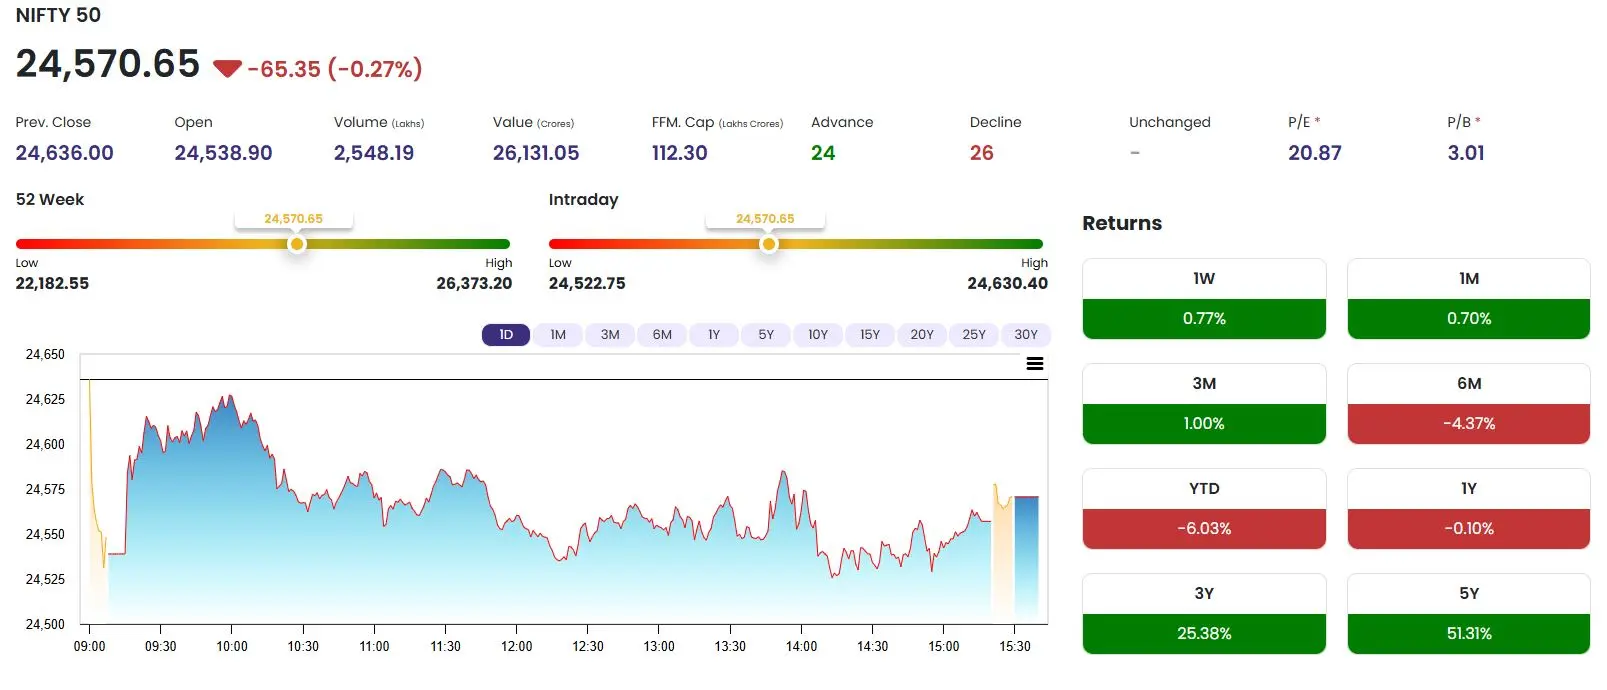
Task: Click Open value 24,538.90
Action: pos(223,153)
